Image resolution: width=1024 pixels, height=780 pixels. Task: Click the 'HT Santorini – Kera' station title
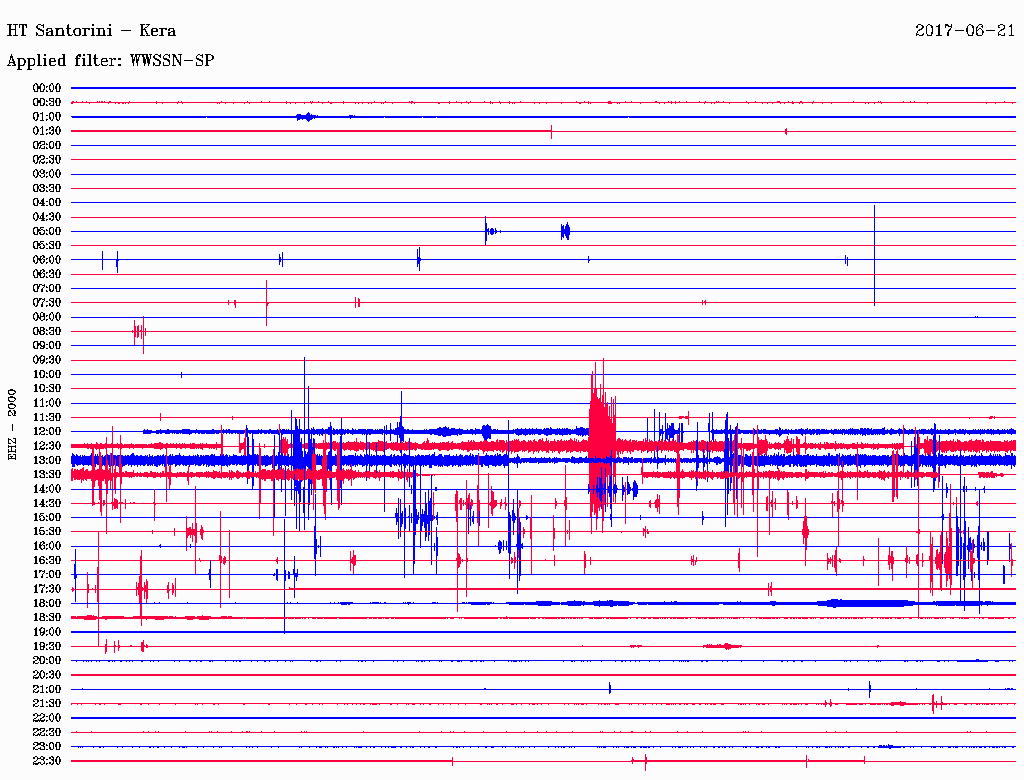pos(91,30)
